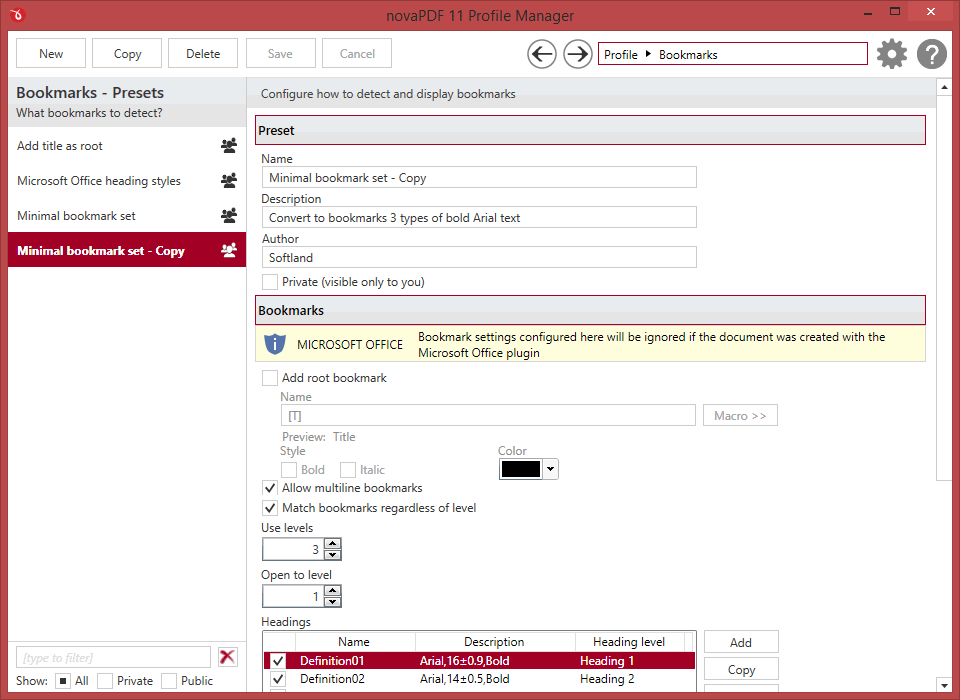The width and height of the screenshot is (960, 700).
Task: Click the Author input field
Action: pos(479,257)
